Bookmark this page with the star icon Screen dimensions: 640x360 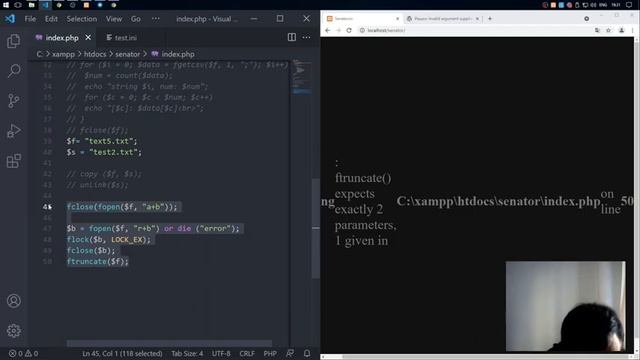click(x=609, y=30)
